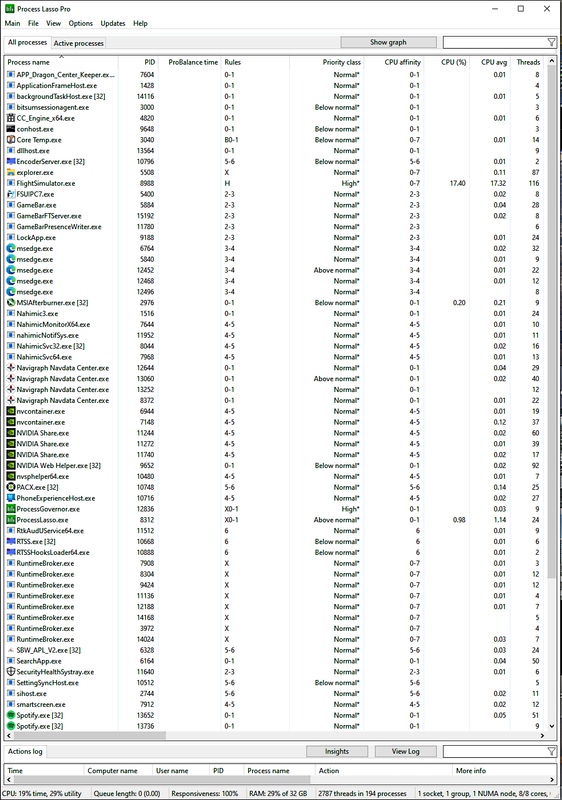Open the Options menu
Screen dimensions: 562x800
coord(81,23)
